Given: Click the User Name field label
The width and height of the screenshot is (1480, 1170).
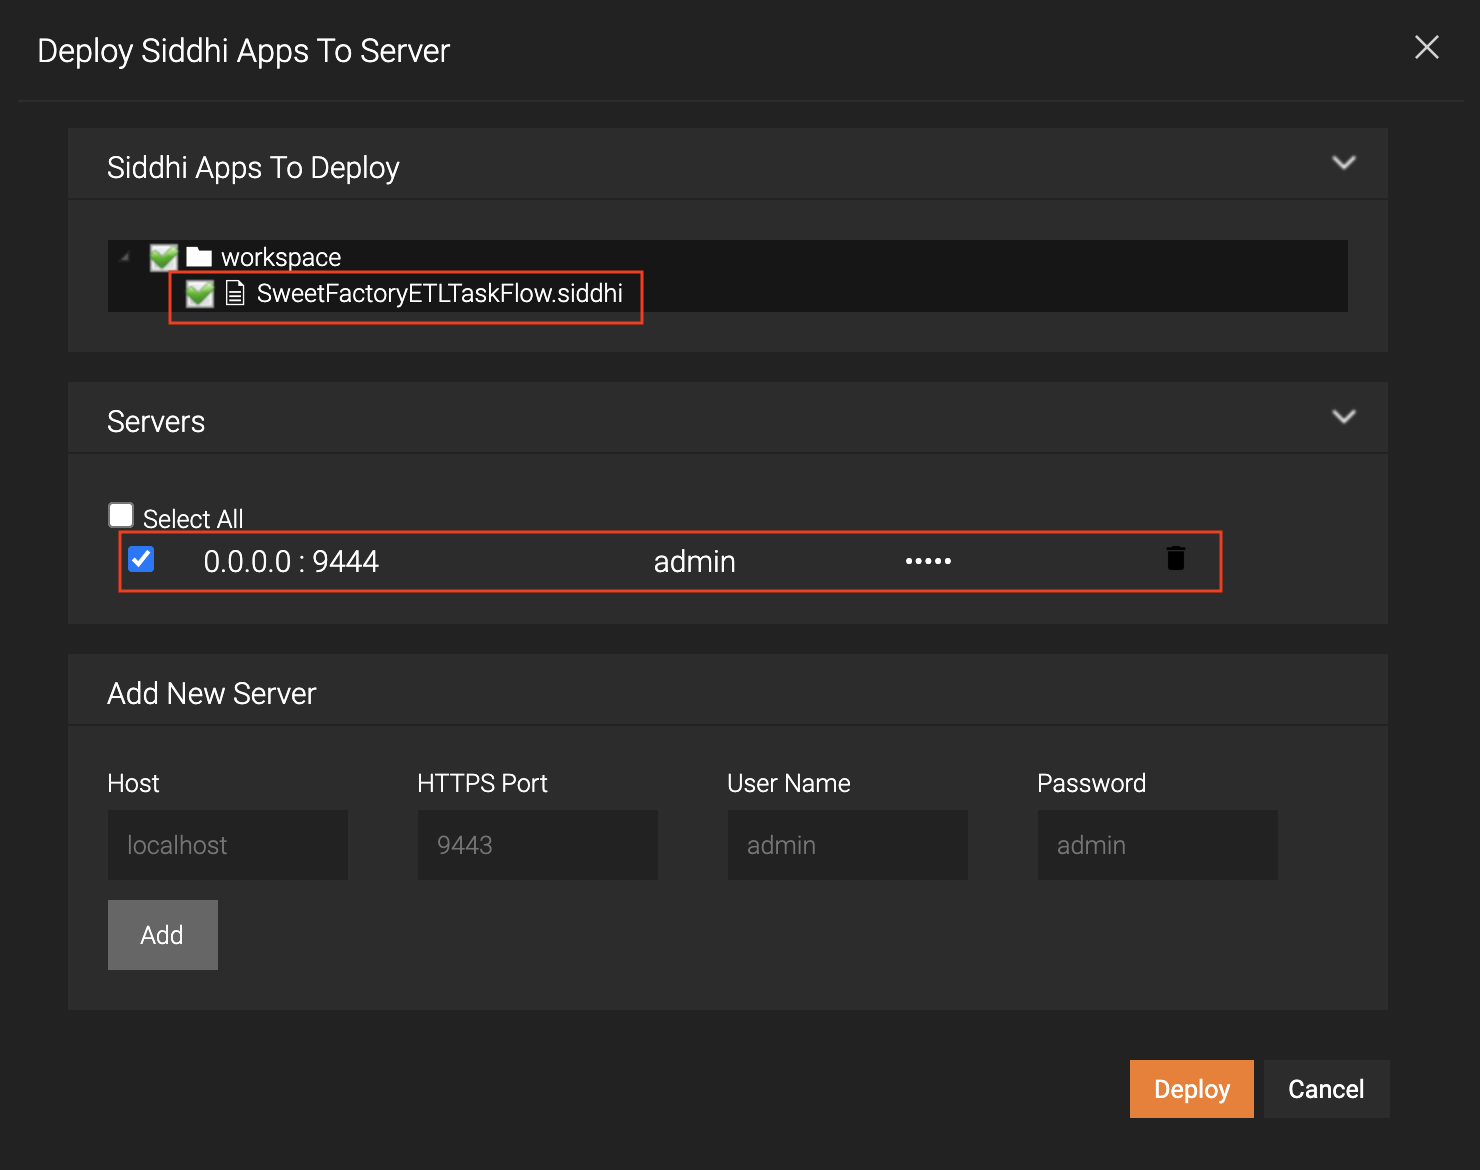Looking at the screenshot, I should [789, 783].
